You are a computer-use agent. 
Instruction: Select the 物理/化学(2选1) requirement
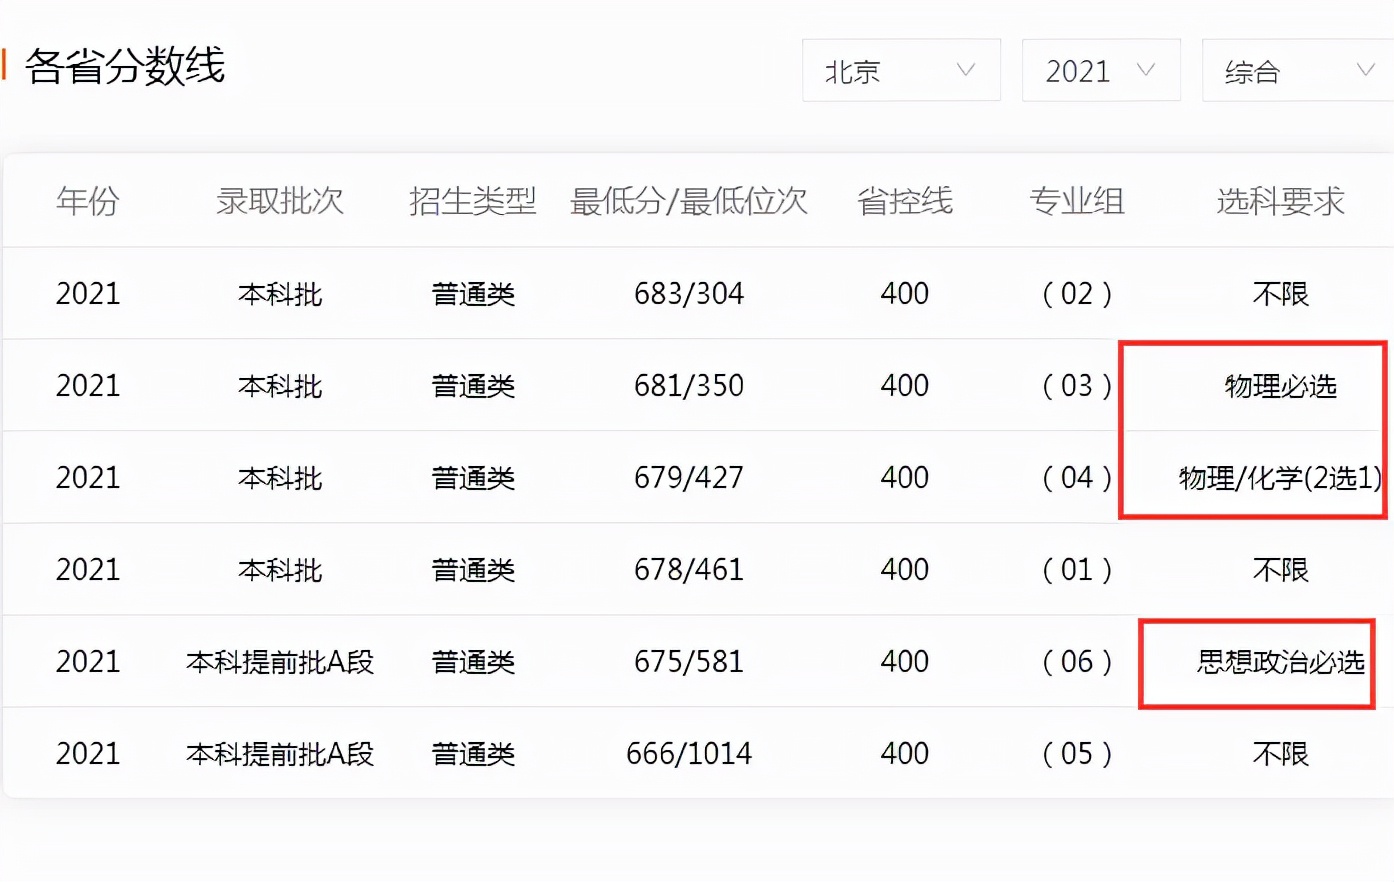tap(1278, 477)
